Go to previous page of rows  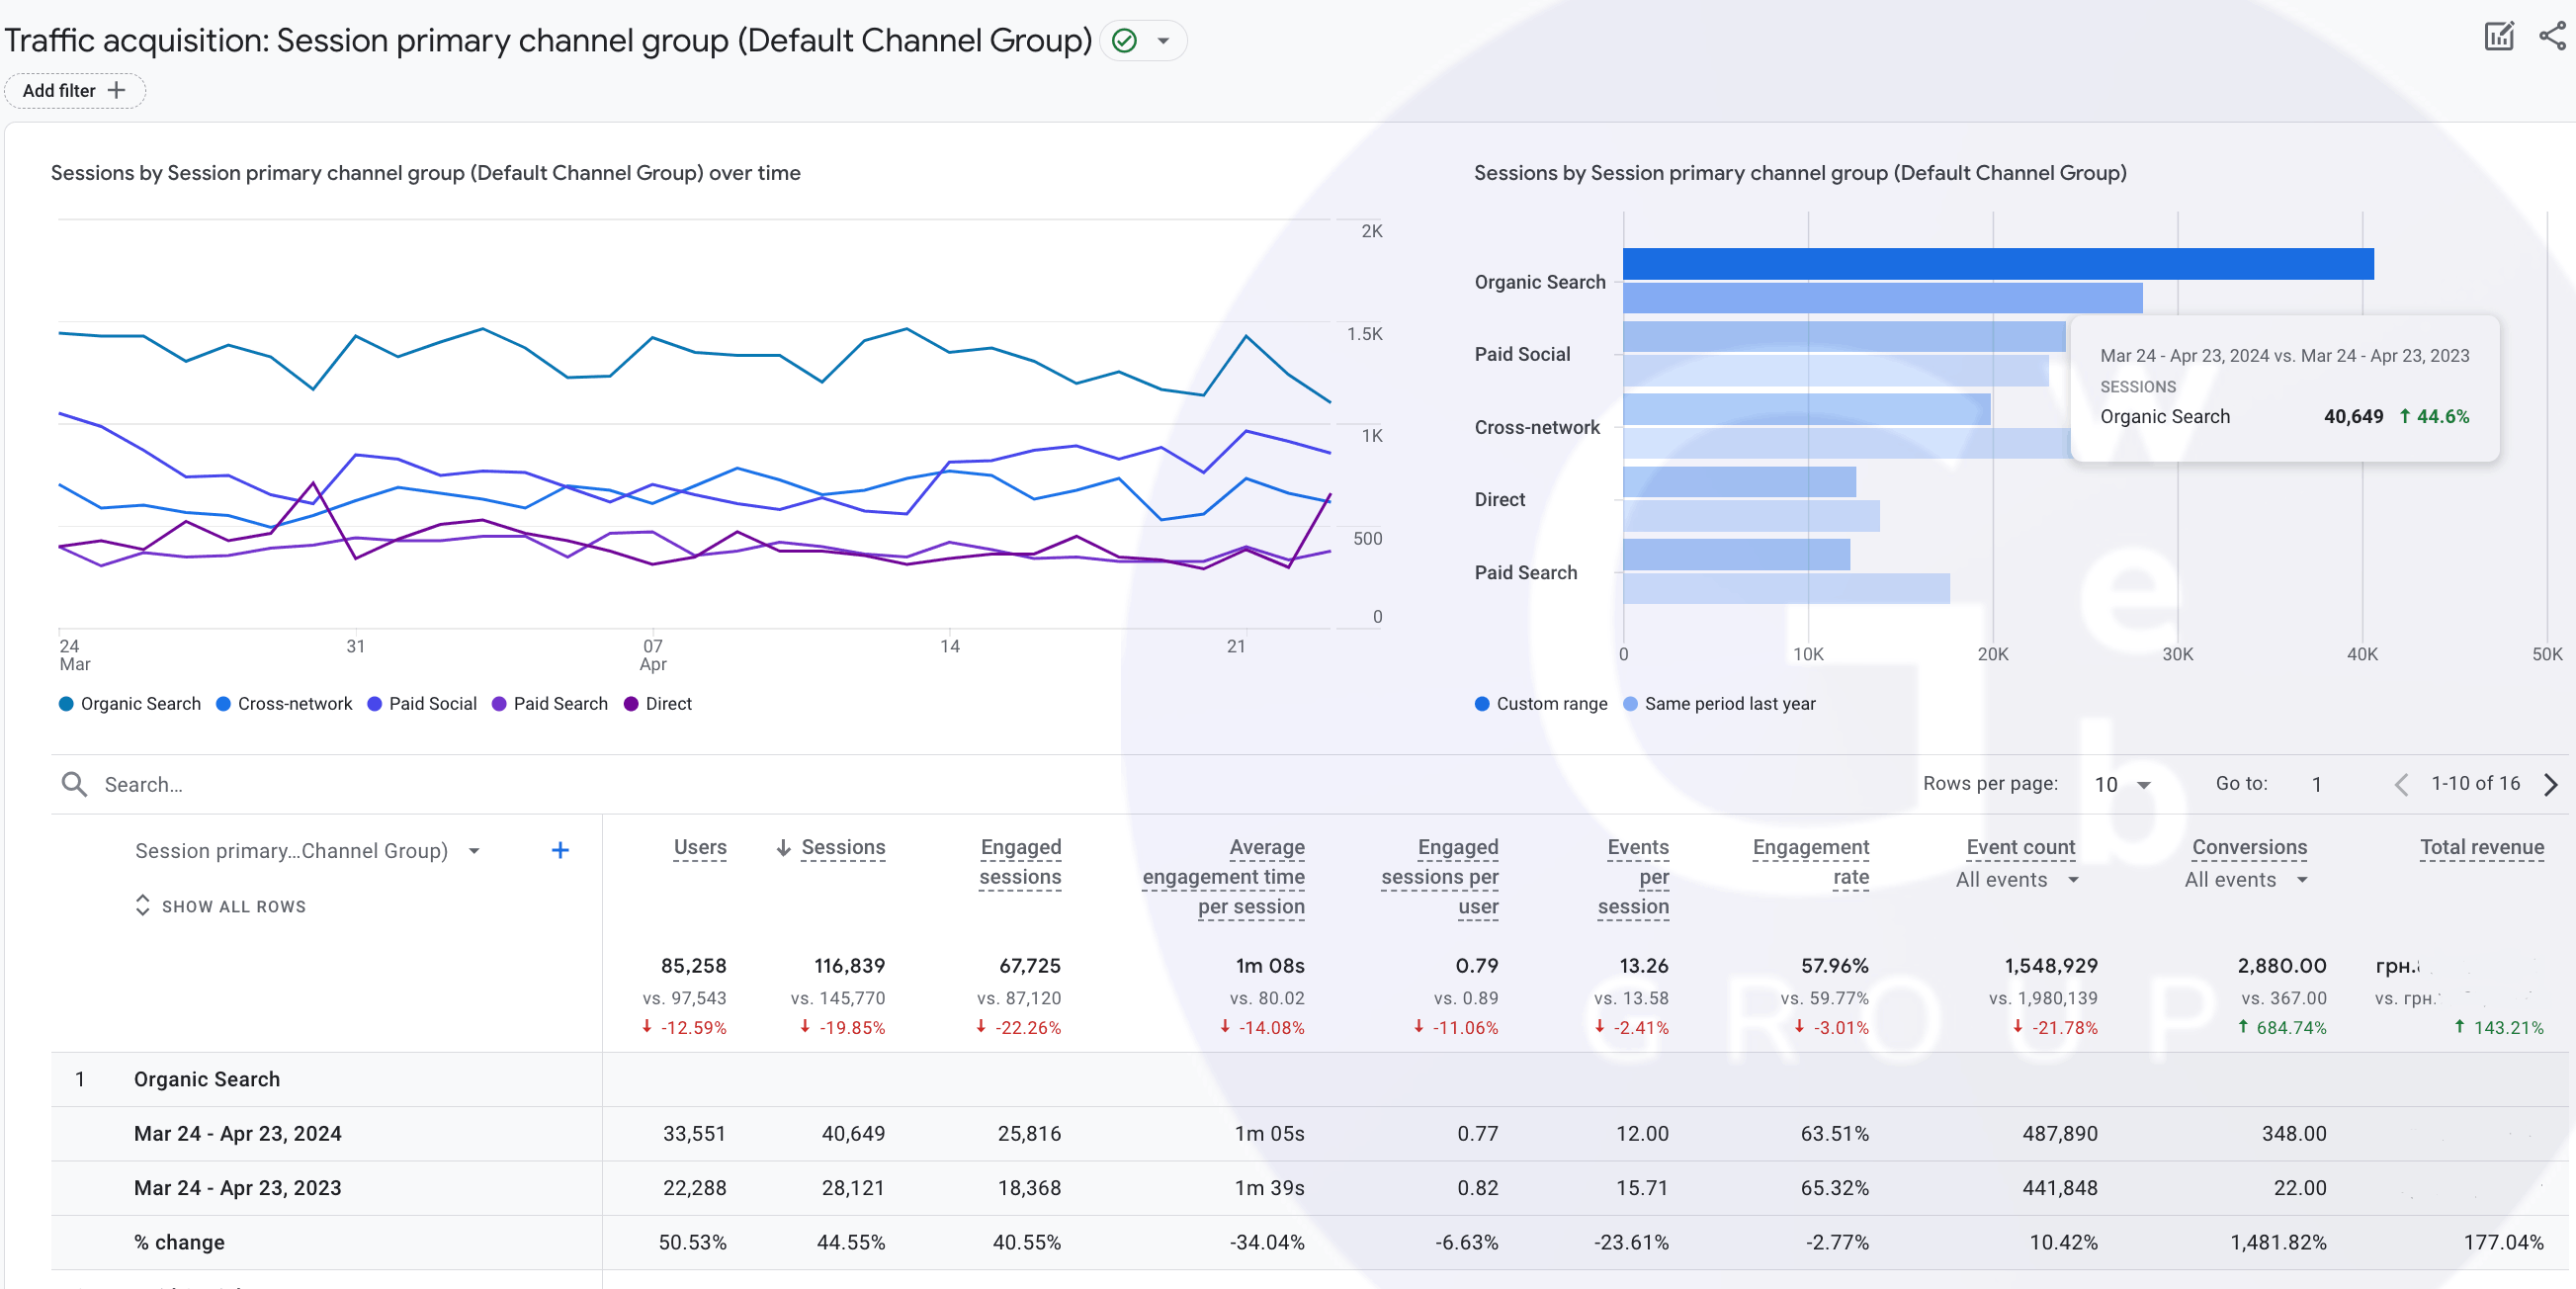tap(2401, 784)
